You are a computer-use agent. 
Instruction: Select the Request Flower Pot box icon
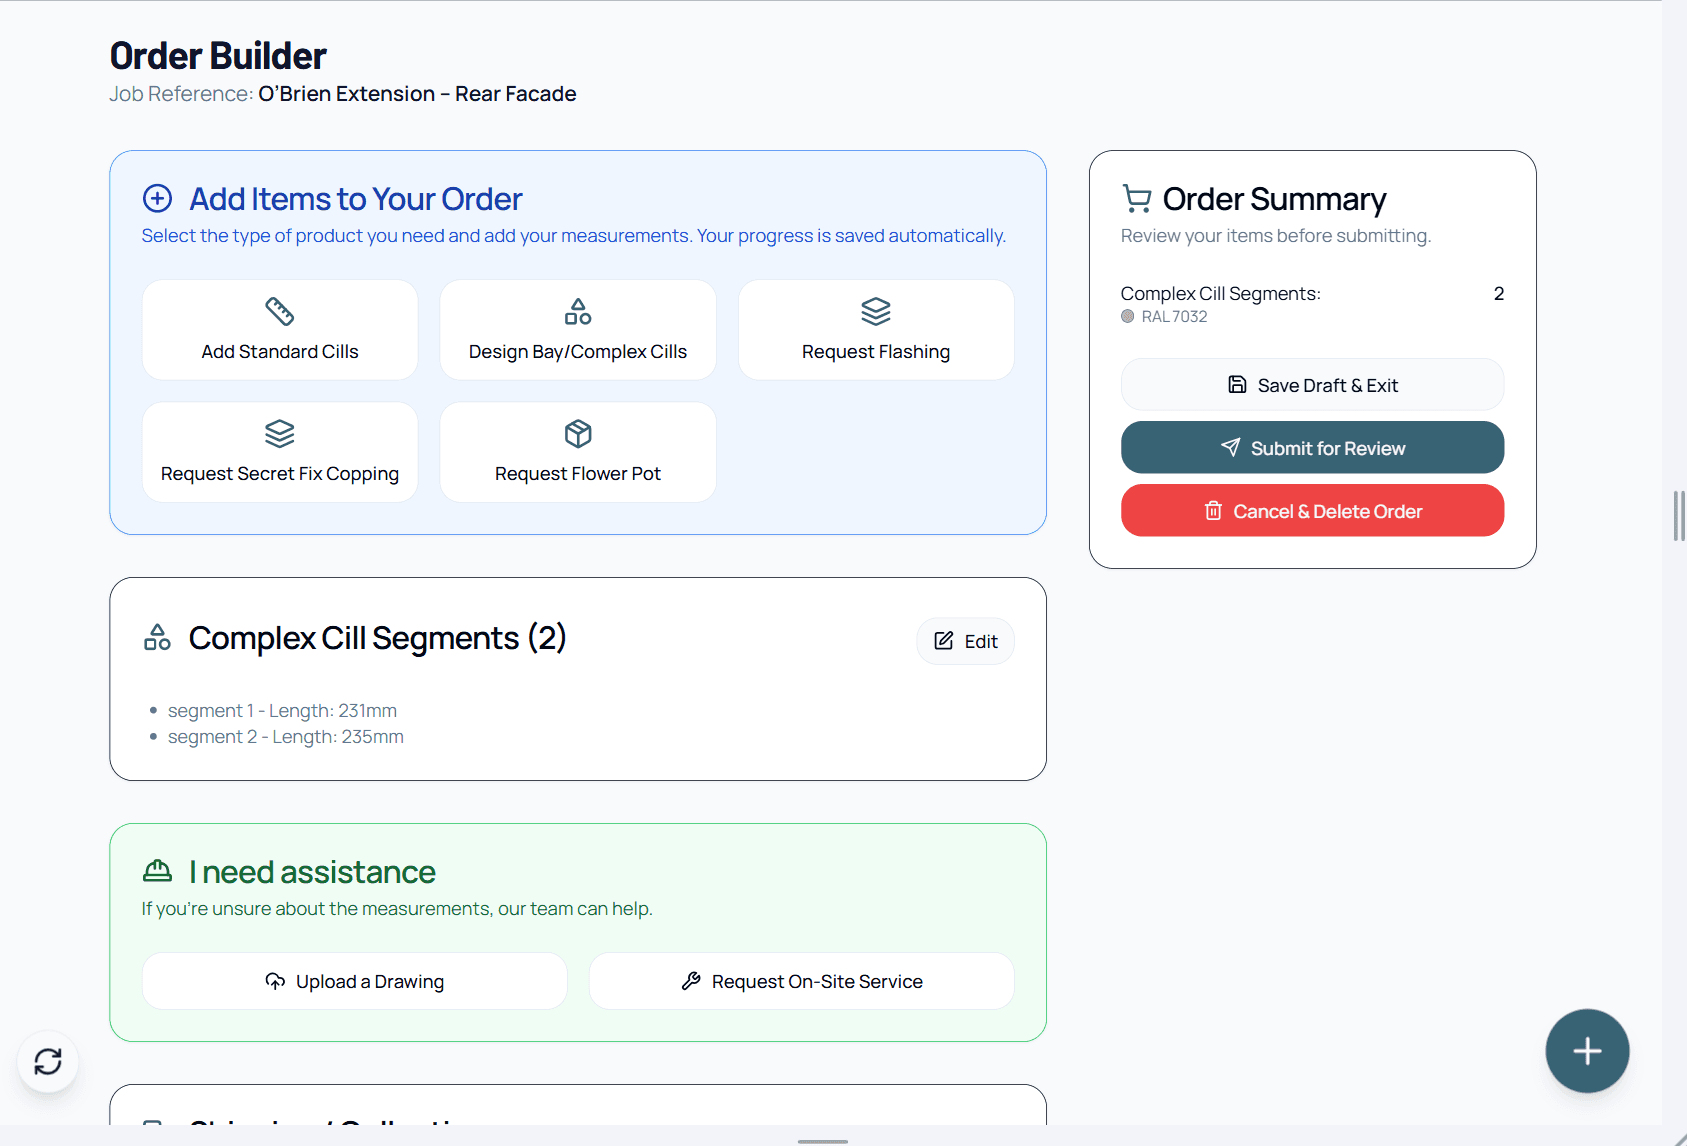tap(577, 433)
